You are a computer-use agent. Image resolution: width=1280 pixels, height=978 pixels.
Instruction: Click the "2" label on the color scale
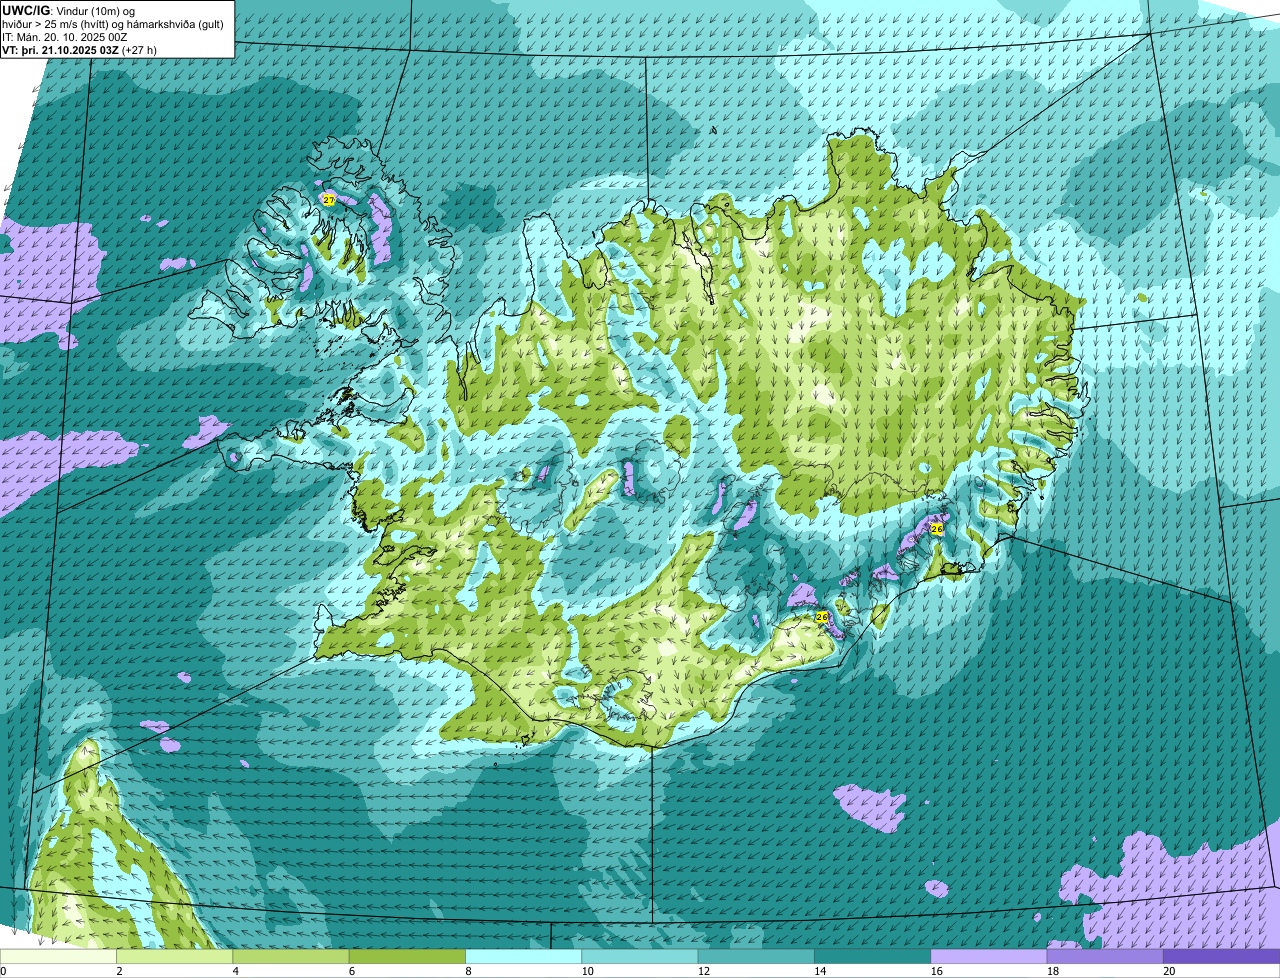119,971
